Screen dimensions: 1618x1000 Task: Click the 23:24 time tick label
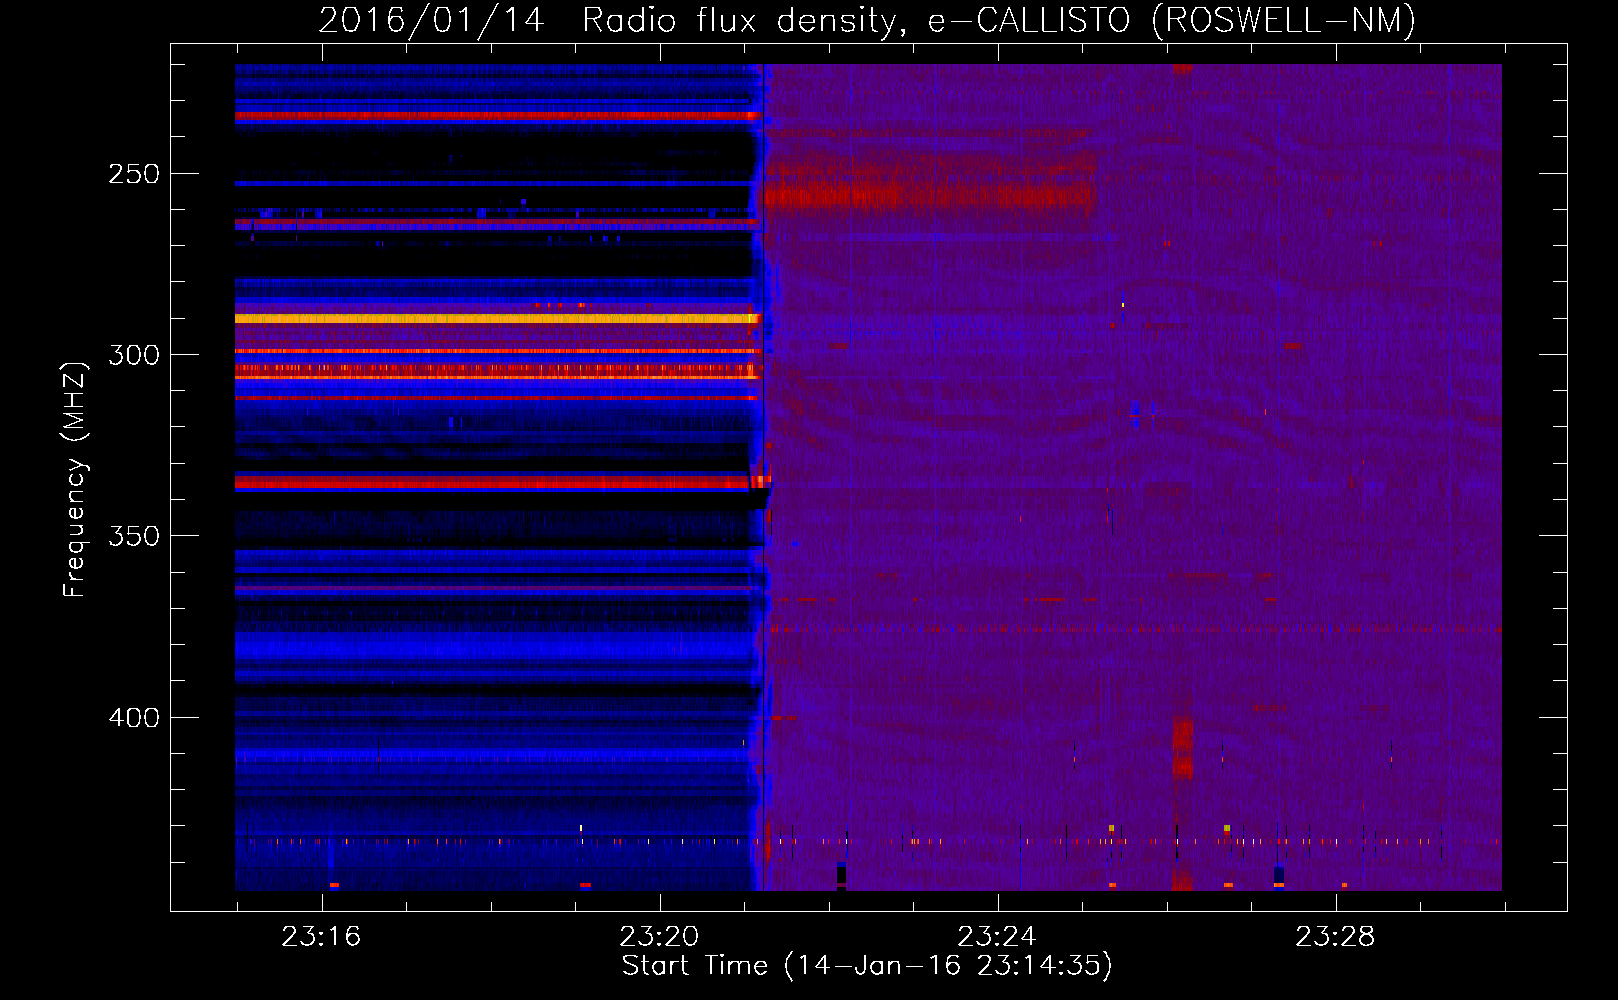[x=997, y=937]
